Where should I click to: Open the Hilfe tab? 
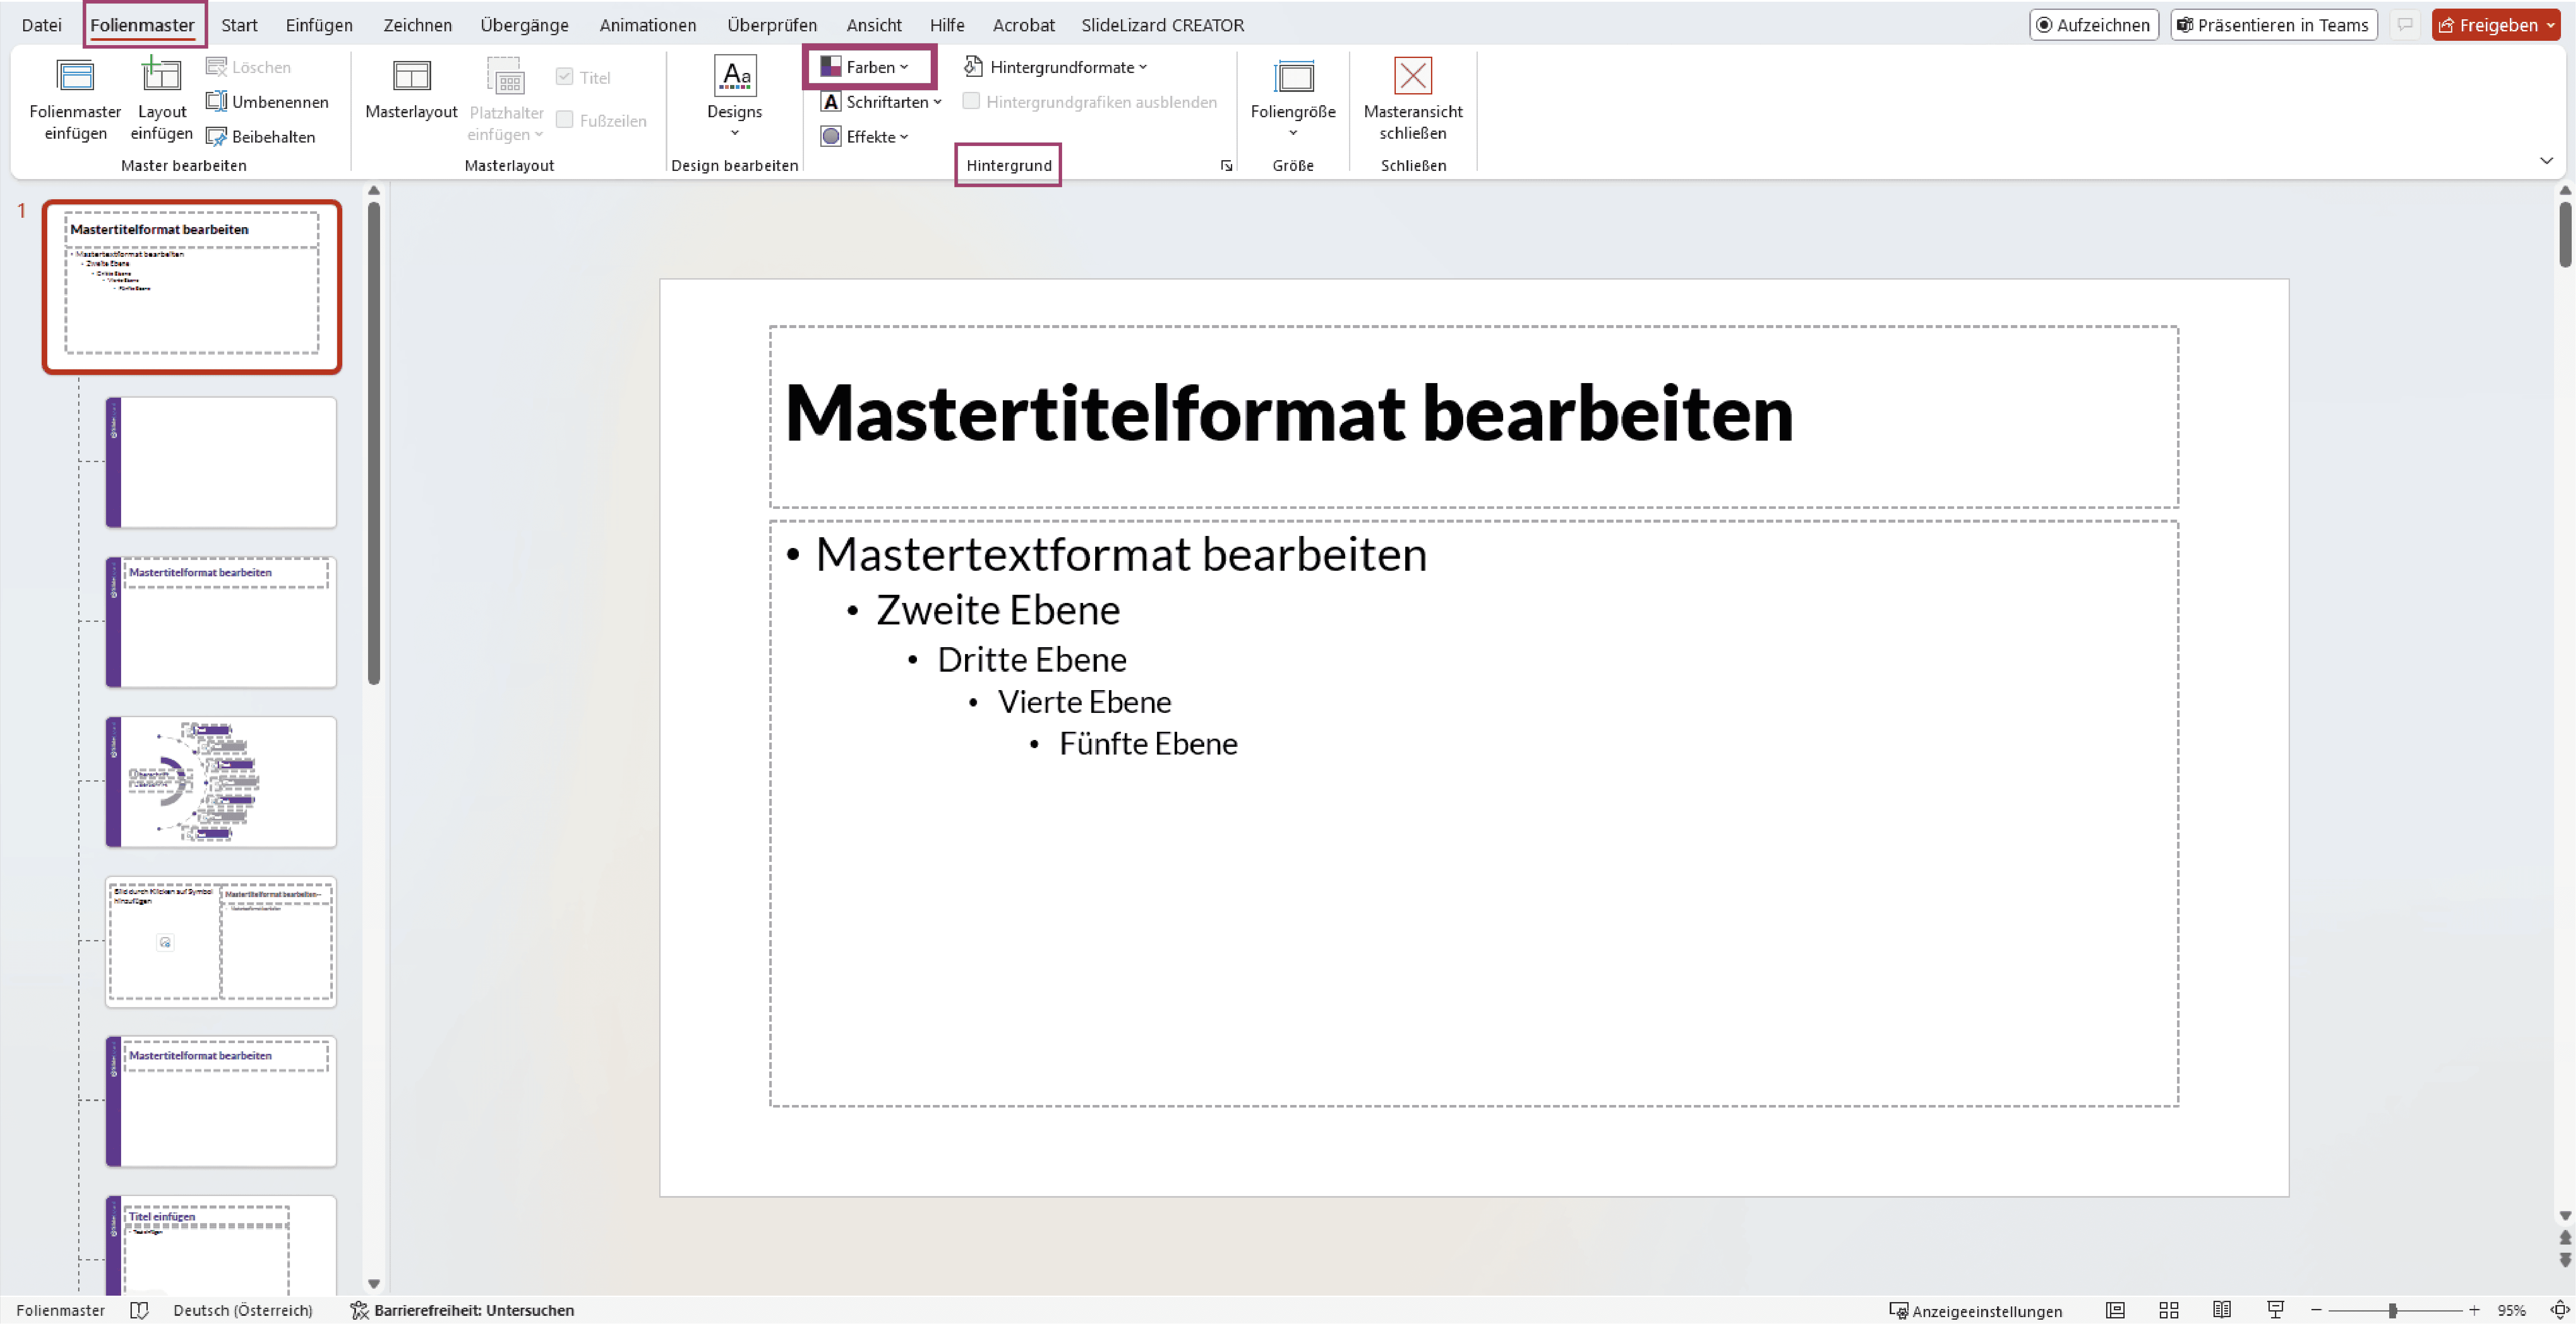pyautogui.click(x=947, y=25)
